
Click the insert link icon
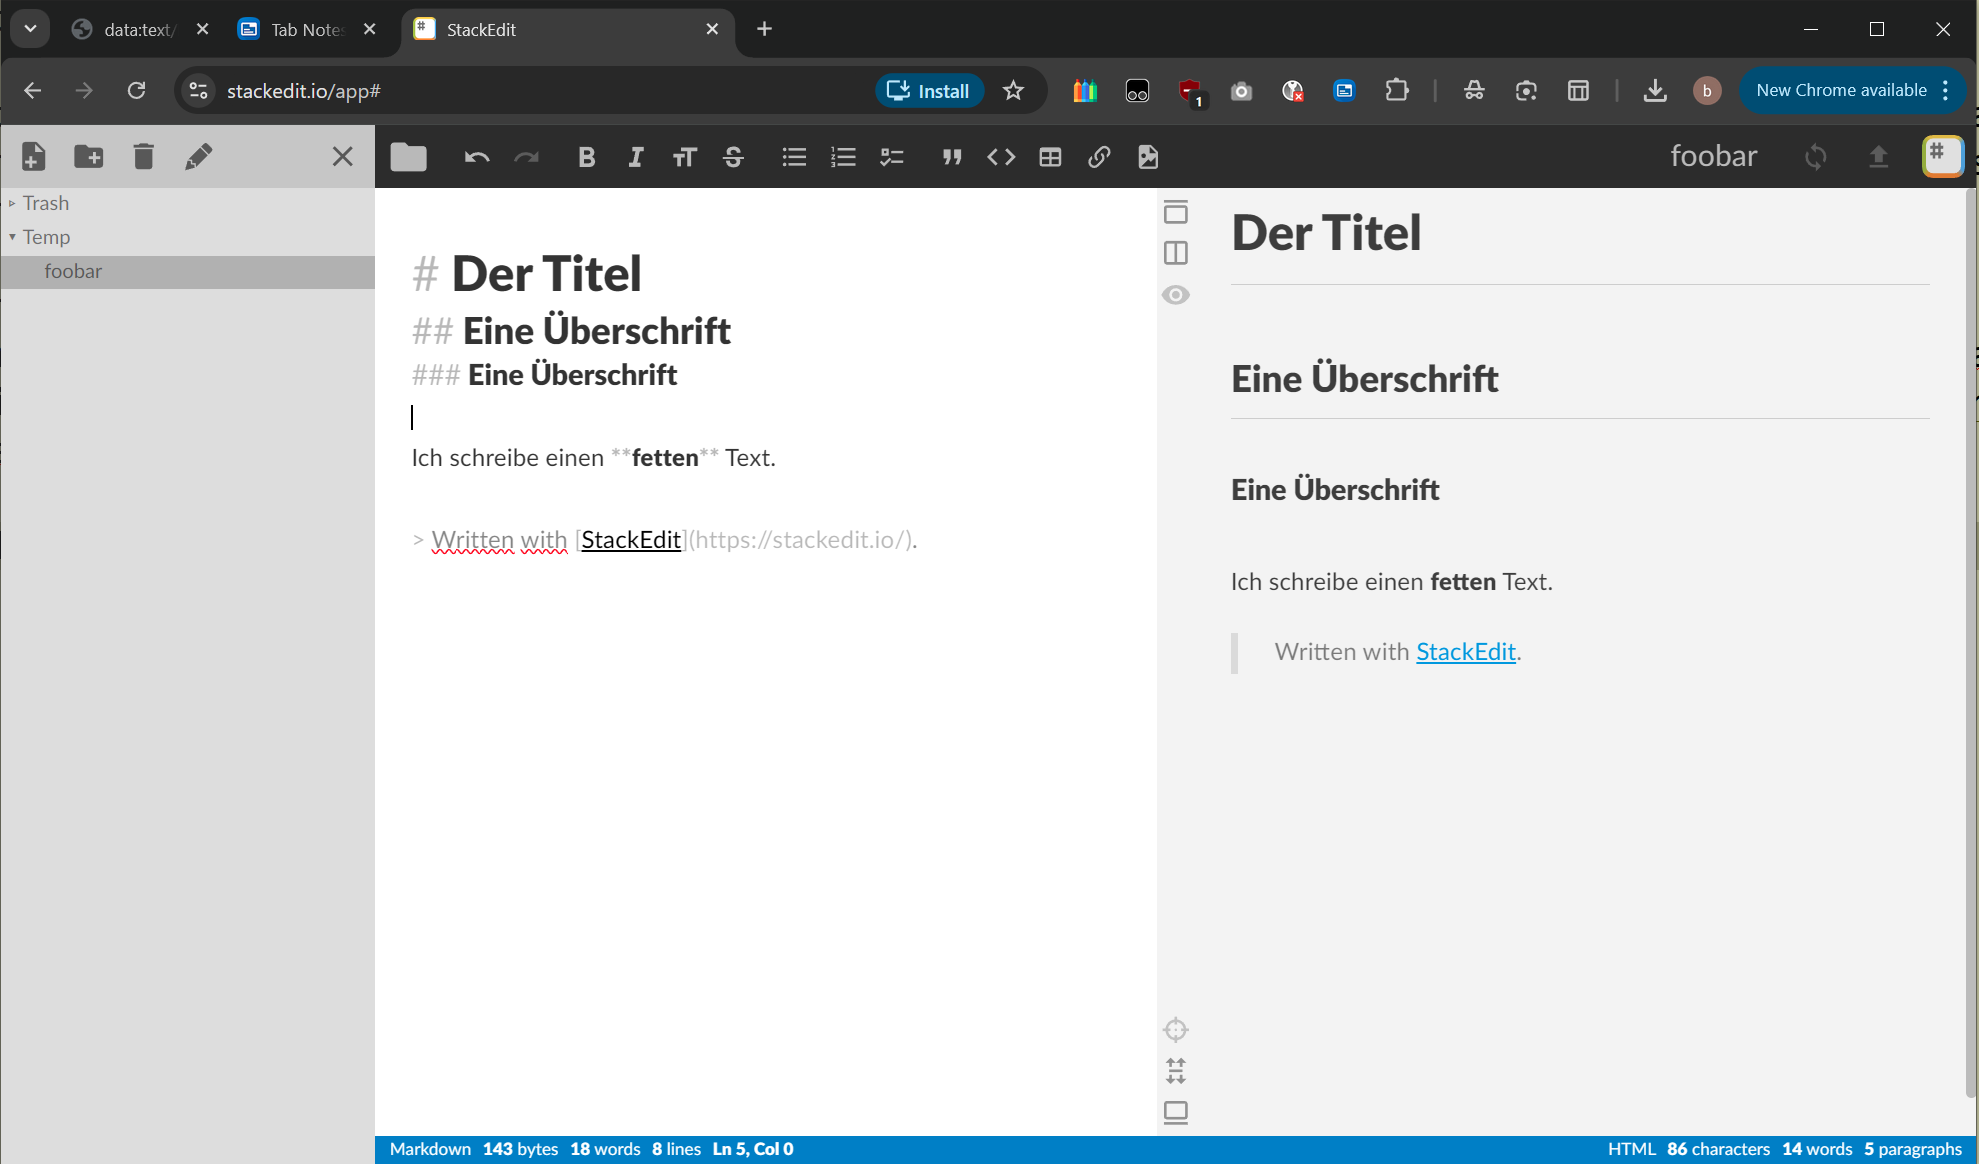1099,157
